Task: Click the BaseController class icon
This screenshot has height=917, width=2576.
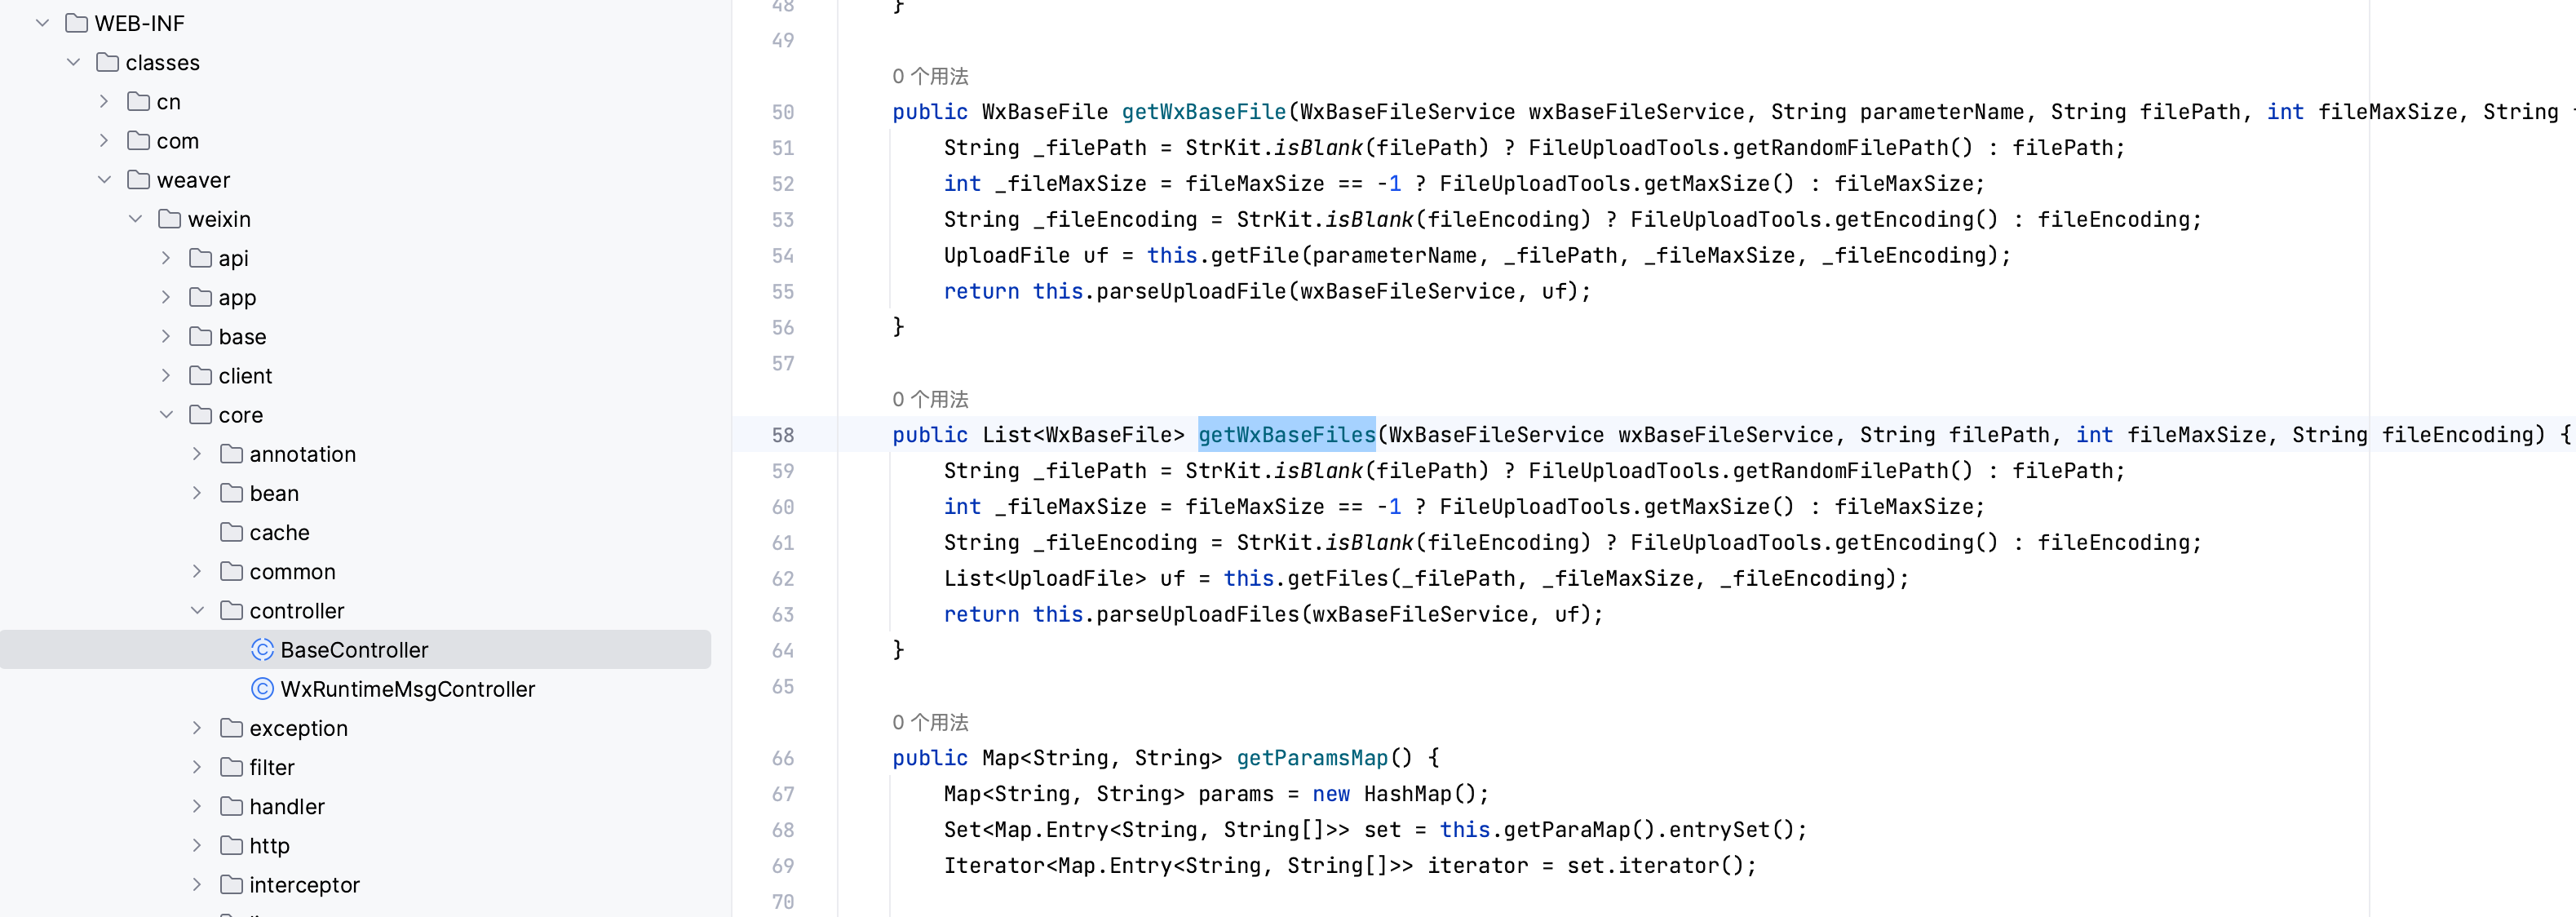Action: pyautogui.click(x=262, y=650)
